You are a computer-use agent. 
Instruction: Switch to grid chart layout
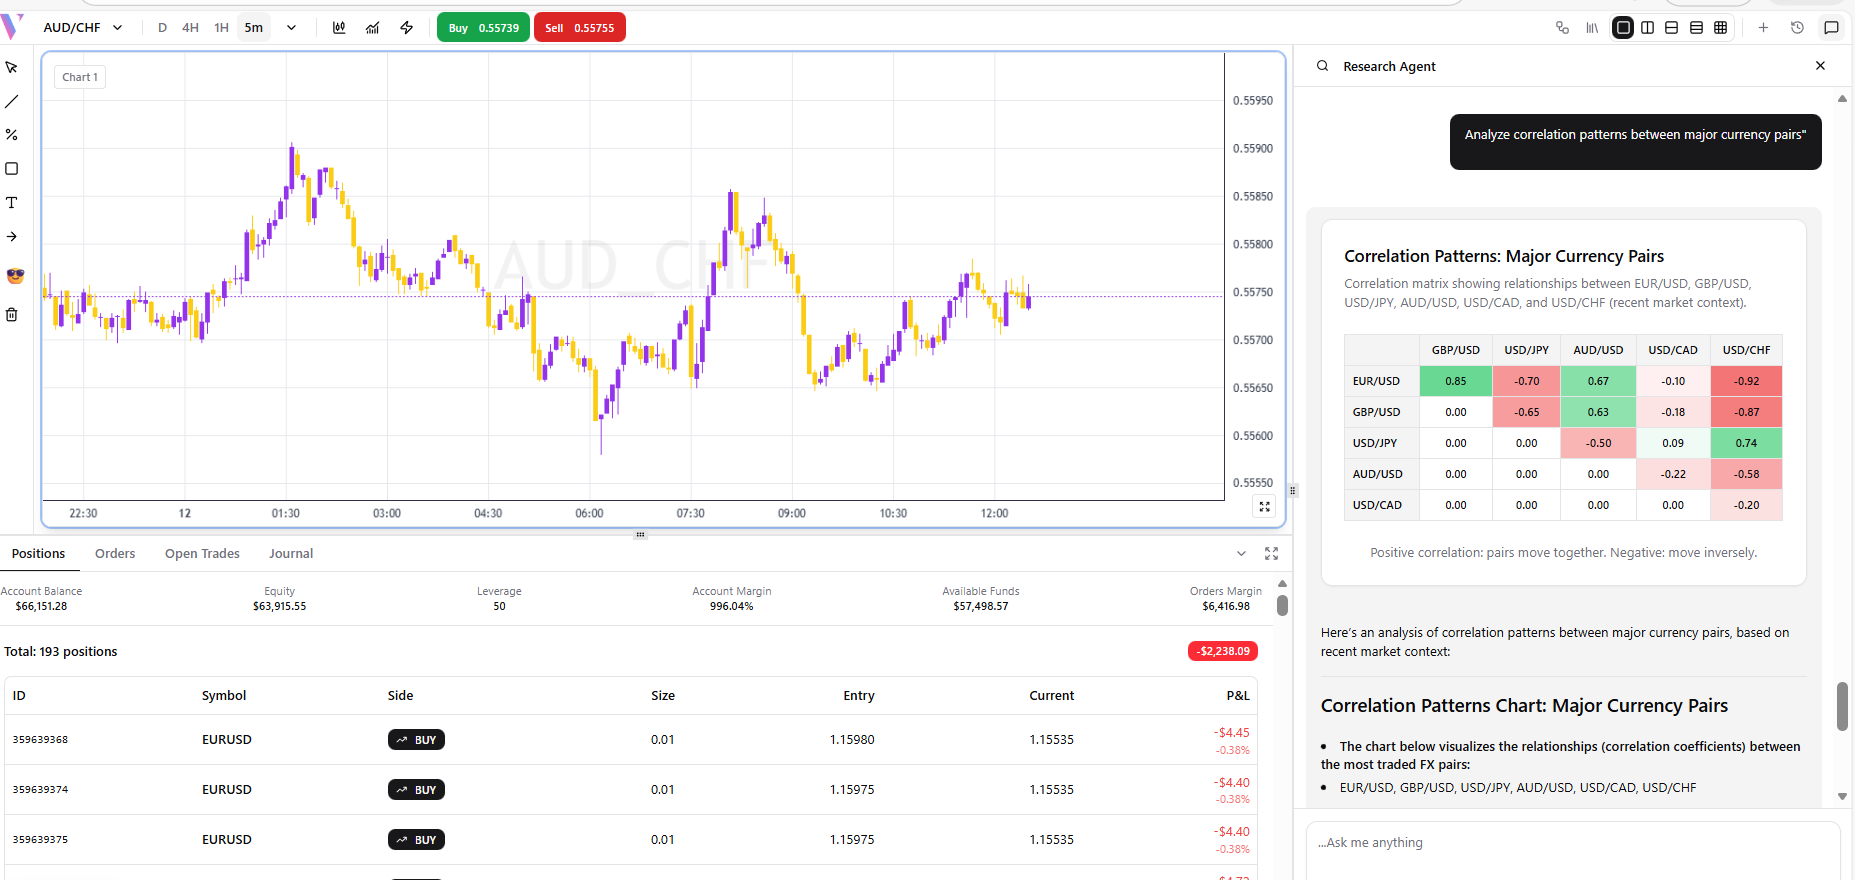[x=1720, y=28]
